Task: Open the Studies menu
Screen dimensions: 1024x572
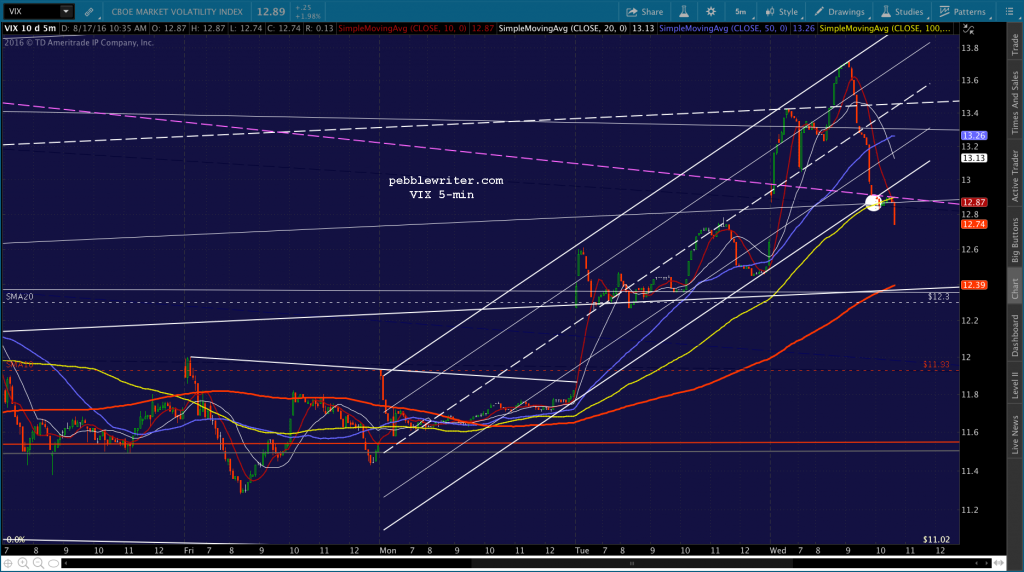Action: click(x=902, y=12)
